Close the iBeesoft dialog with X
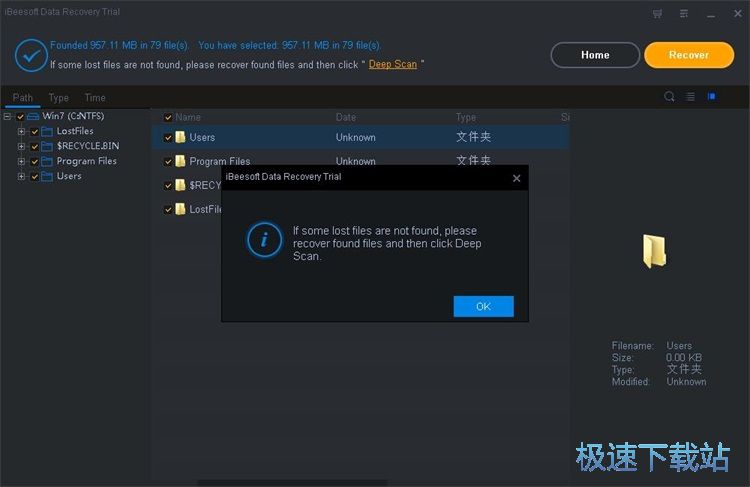Screen dimensions: 750x487 (x=517, y=178)
